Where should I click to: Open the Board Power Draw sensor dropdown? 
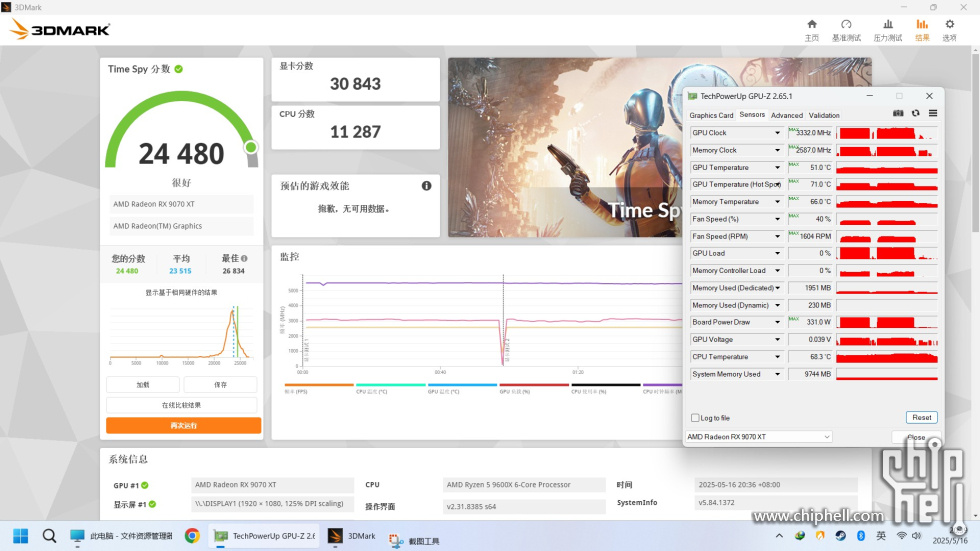(778, 322)
